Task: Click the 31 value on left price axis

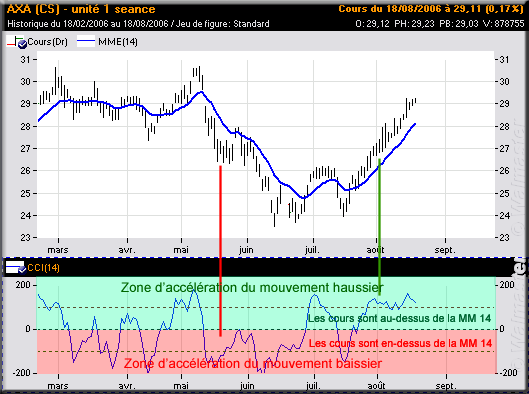Action: (25, 60)
